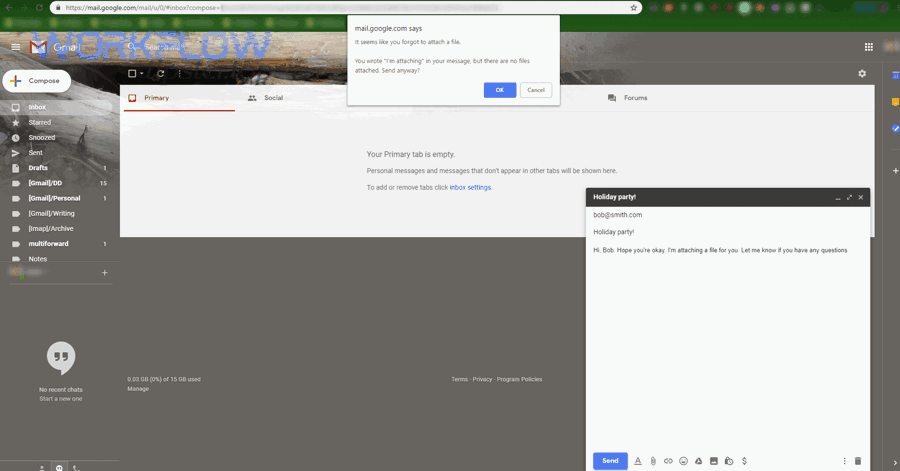This screenshot has width=900, height=471.
Task: Toggle confidential mode lock-clock icon
Action: [x=729, y=461]
